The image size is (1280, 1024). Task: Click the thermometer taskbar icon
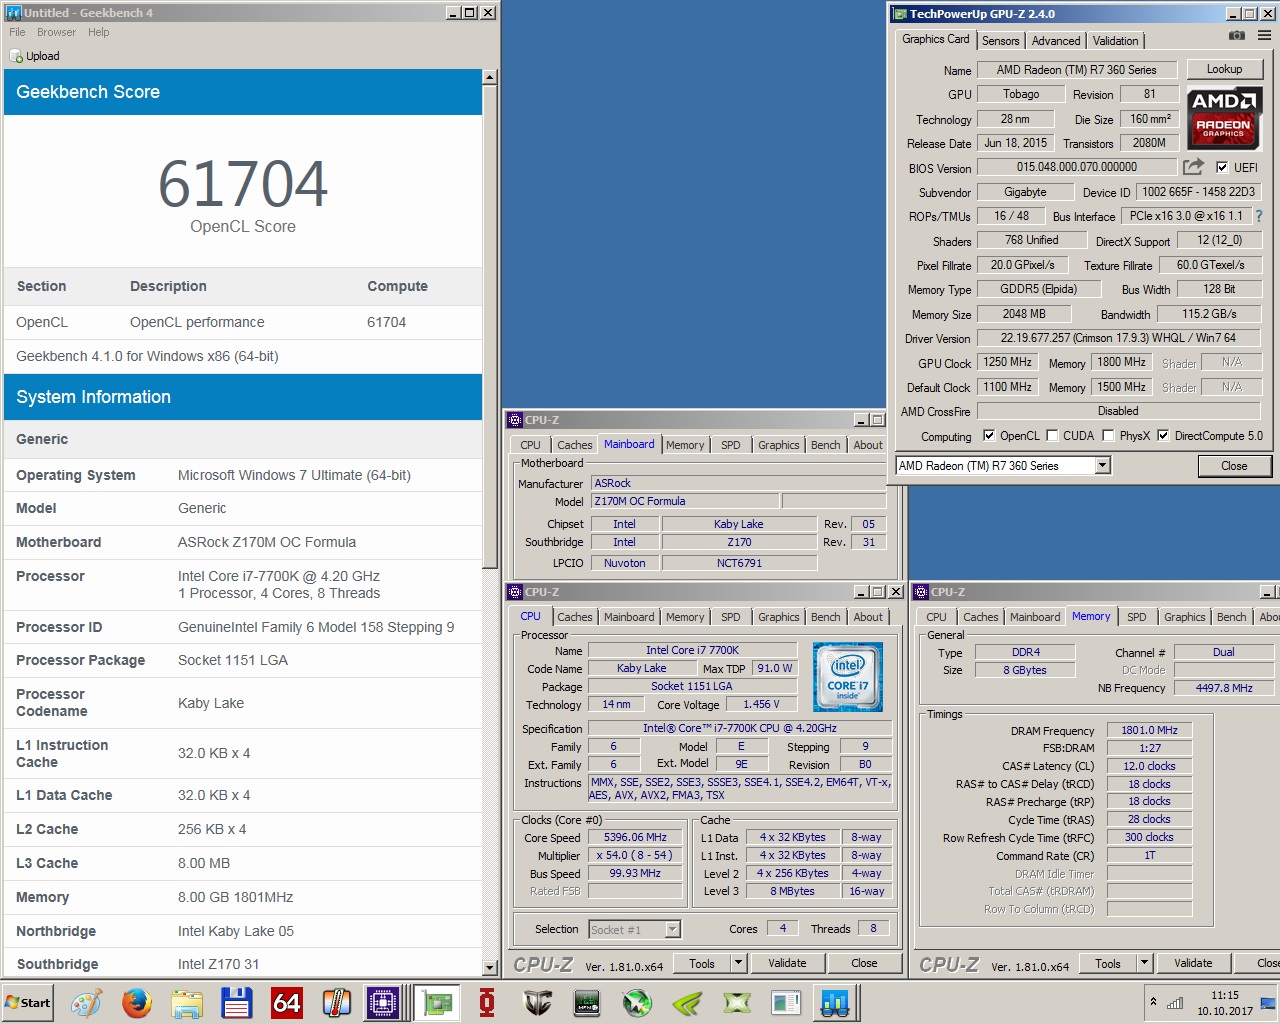(x=336, y=1003)
